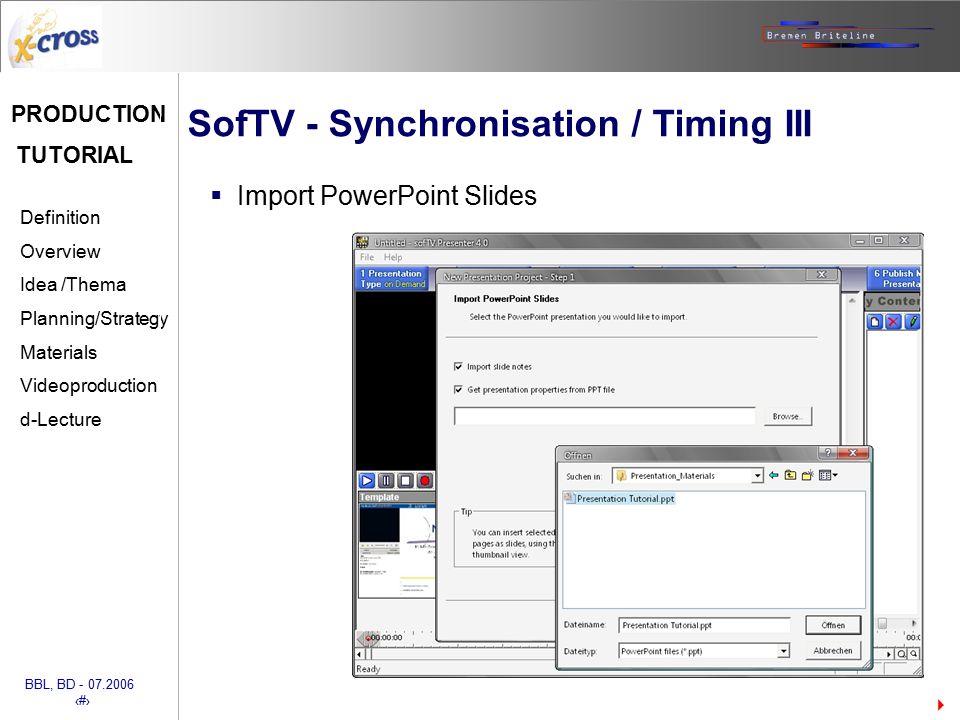Screen dimensions: 960x720
Task: Select the Presentation Tutorial.ppt file icon
Action: coord(568,498)
